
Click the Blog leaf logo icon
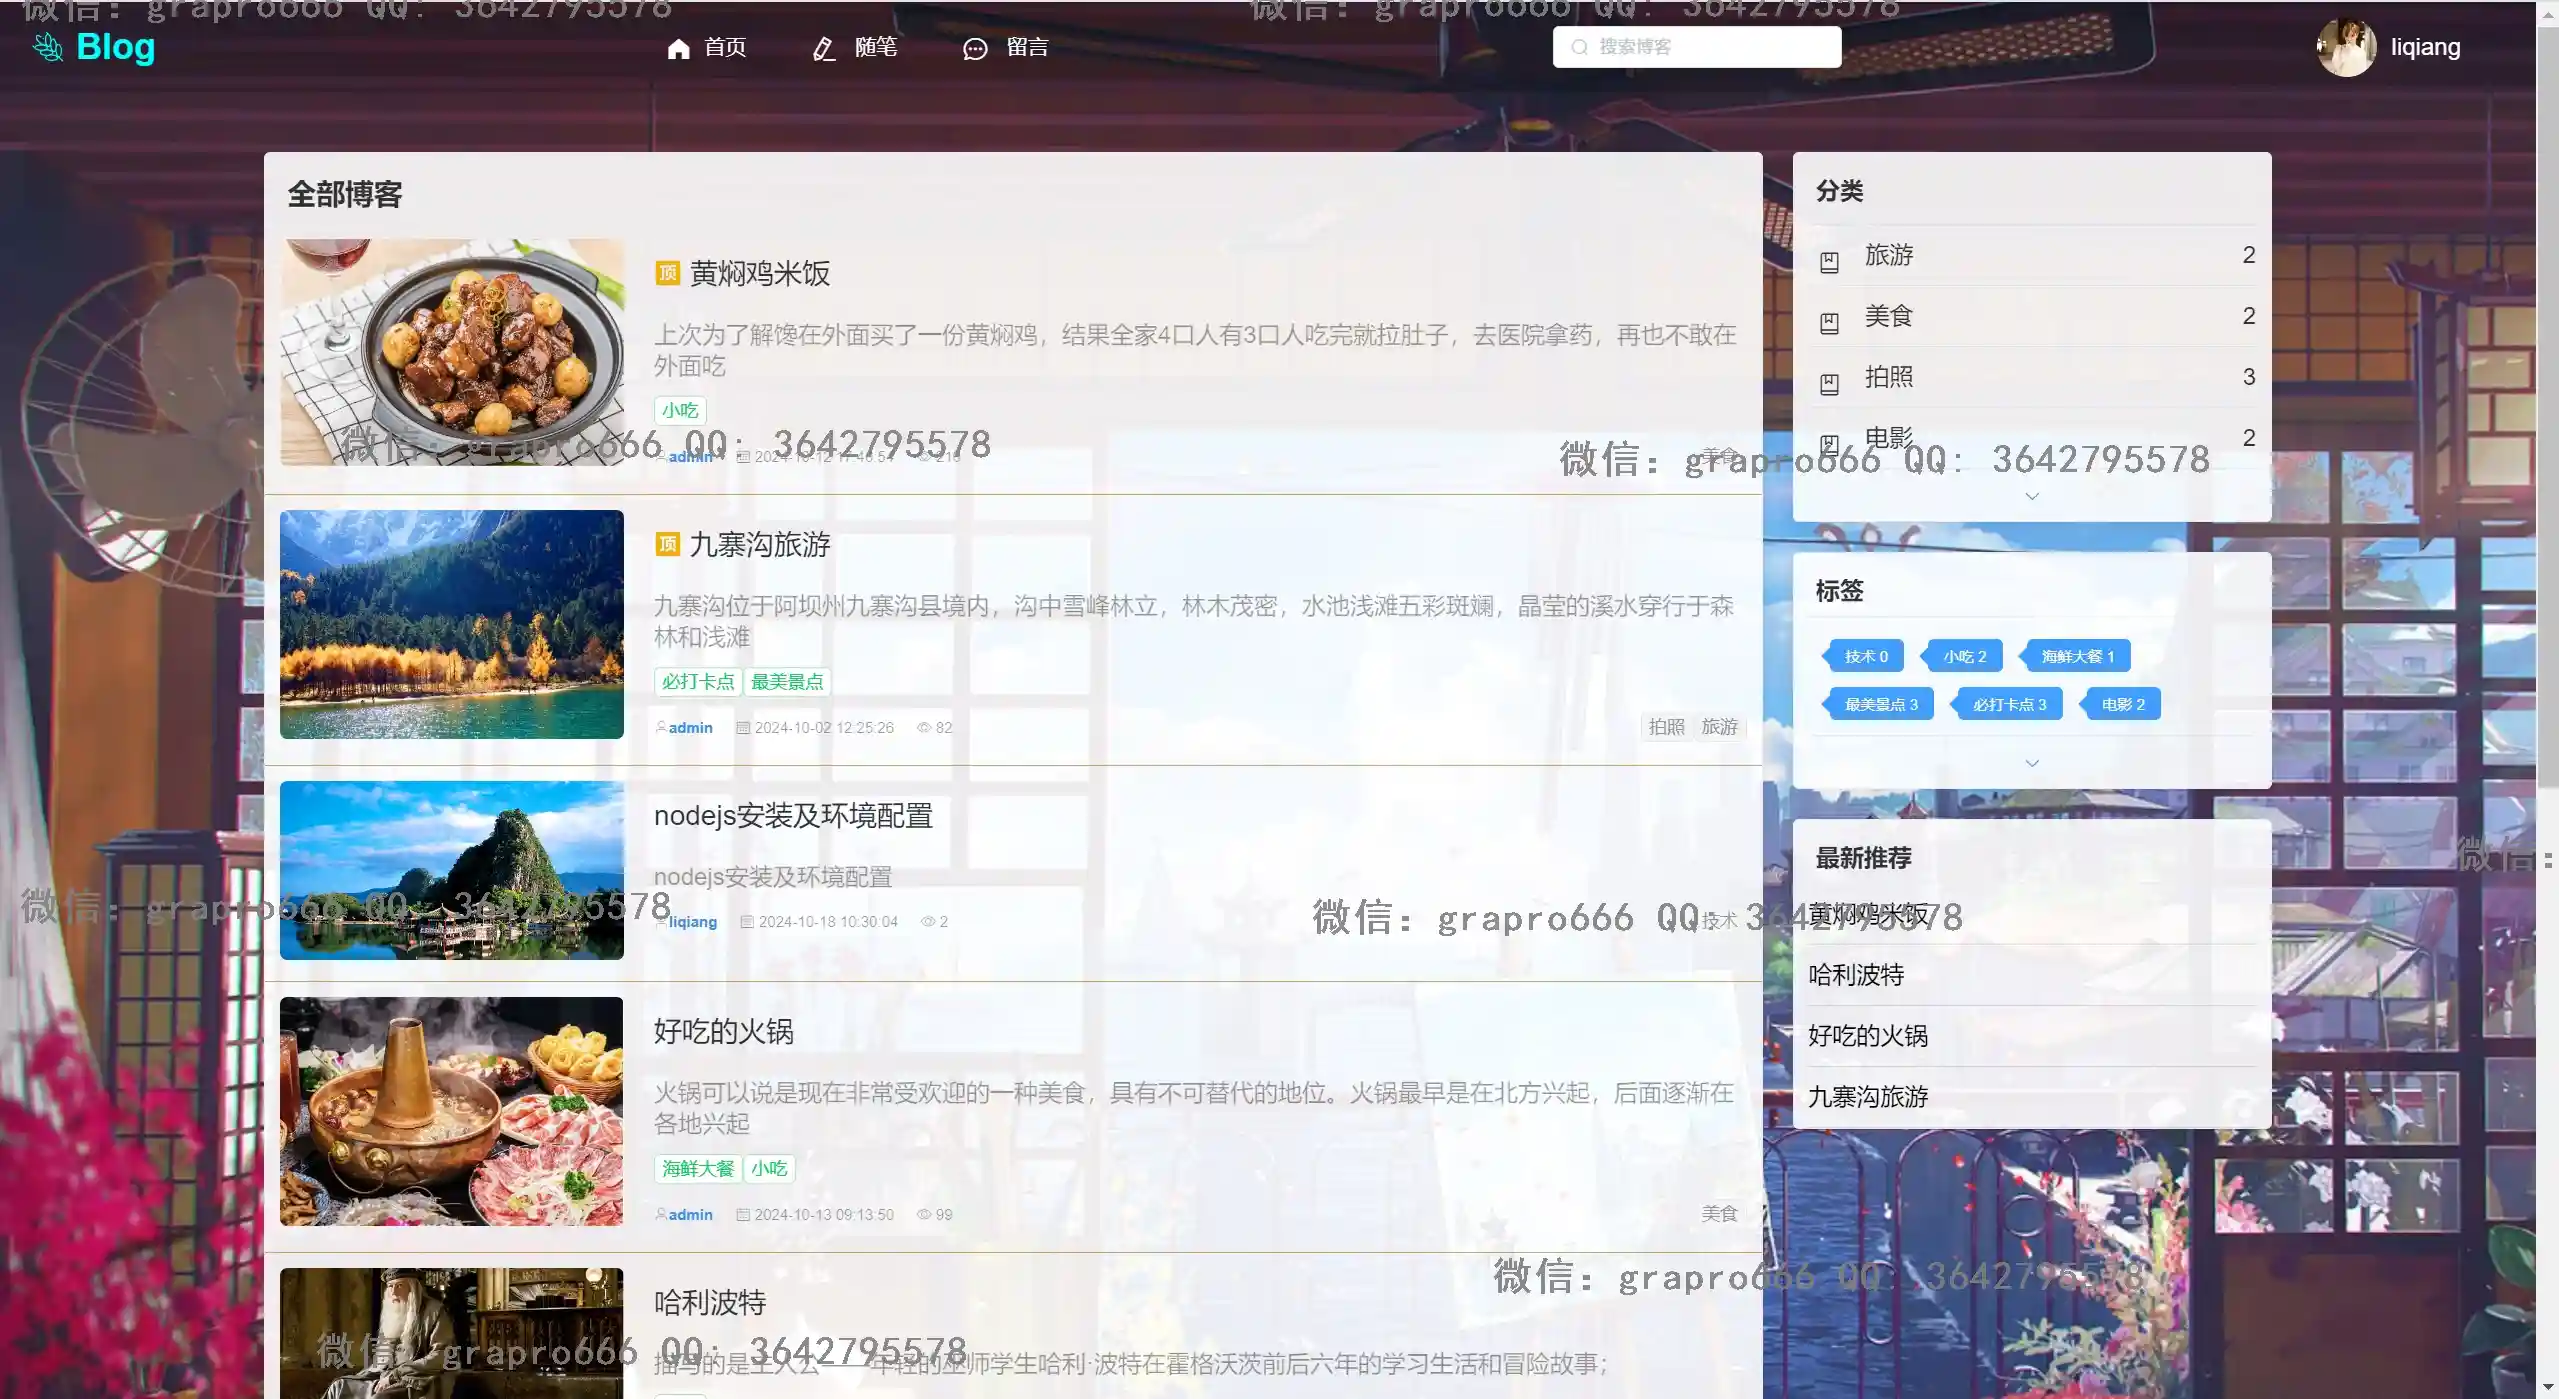point(48,47)
